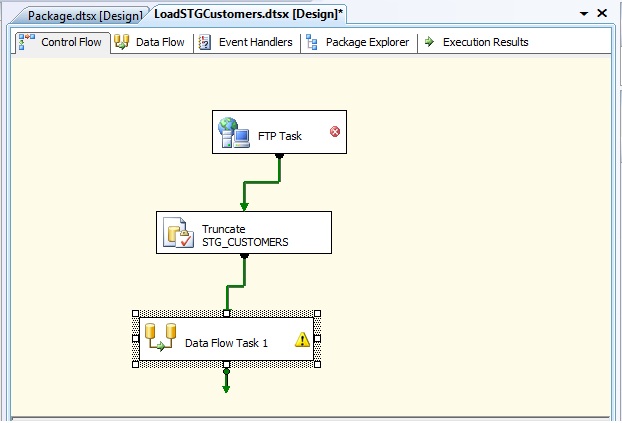This screenshot has width=622, height=423.
Task: Open the Control Flow tab
Action: click(61, 42)
